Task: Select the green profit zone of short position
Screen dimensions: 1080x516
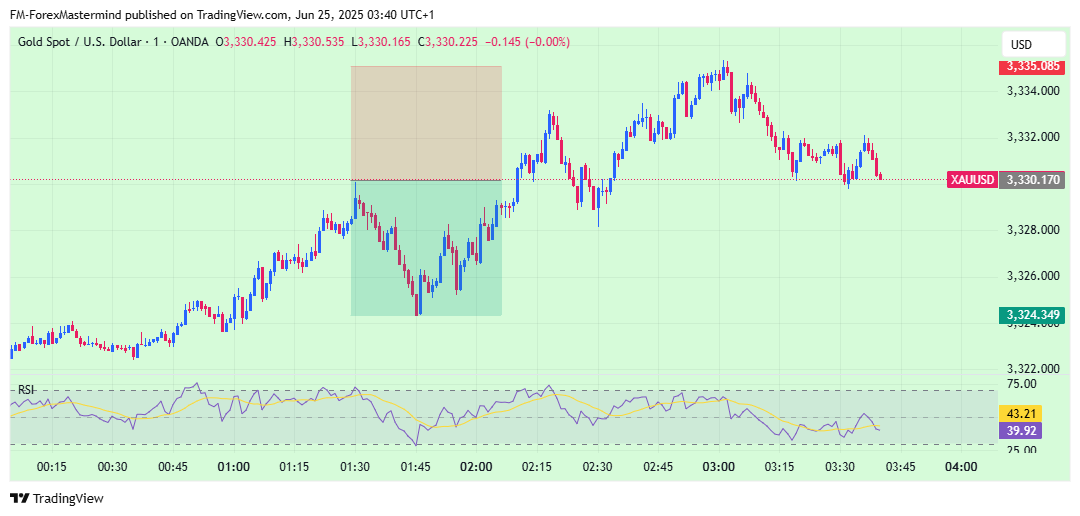Action: point(426,248)
